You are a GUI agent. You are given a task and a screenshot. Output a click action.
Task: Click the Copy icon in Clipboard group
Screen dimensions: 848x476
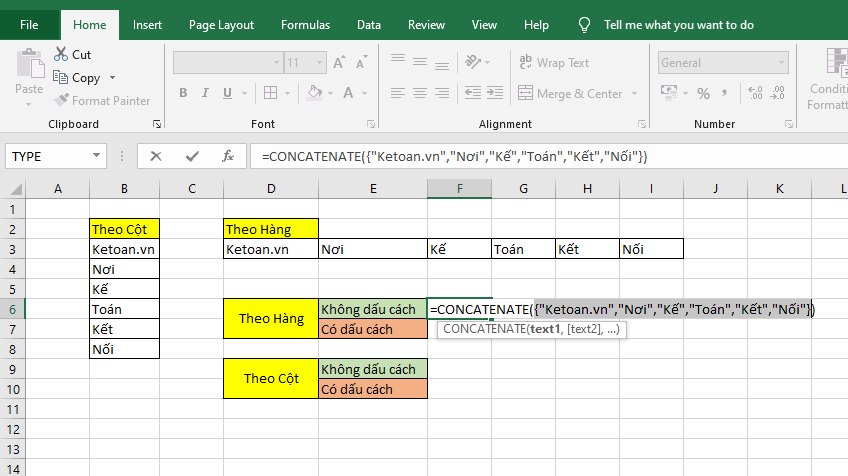(x=62, y=78)
